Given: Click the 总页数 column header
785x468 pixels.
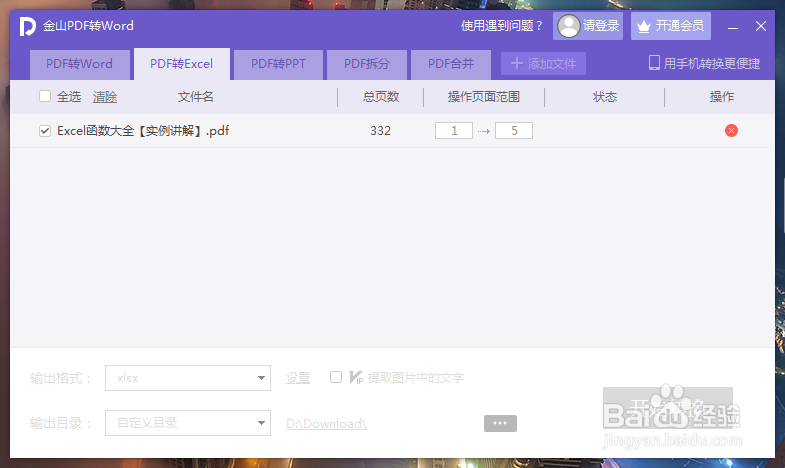Looking at the screenshot, I should pos(381,97).
